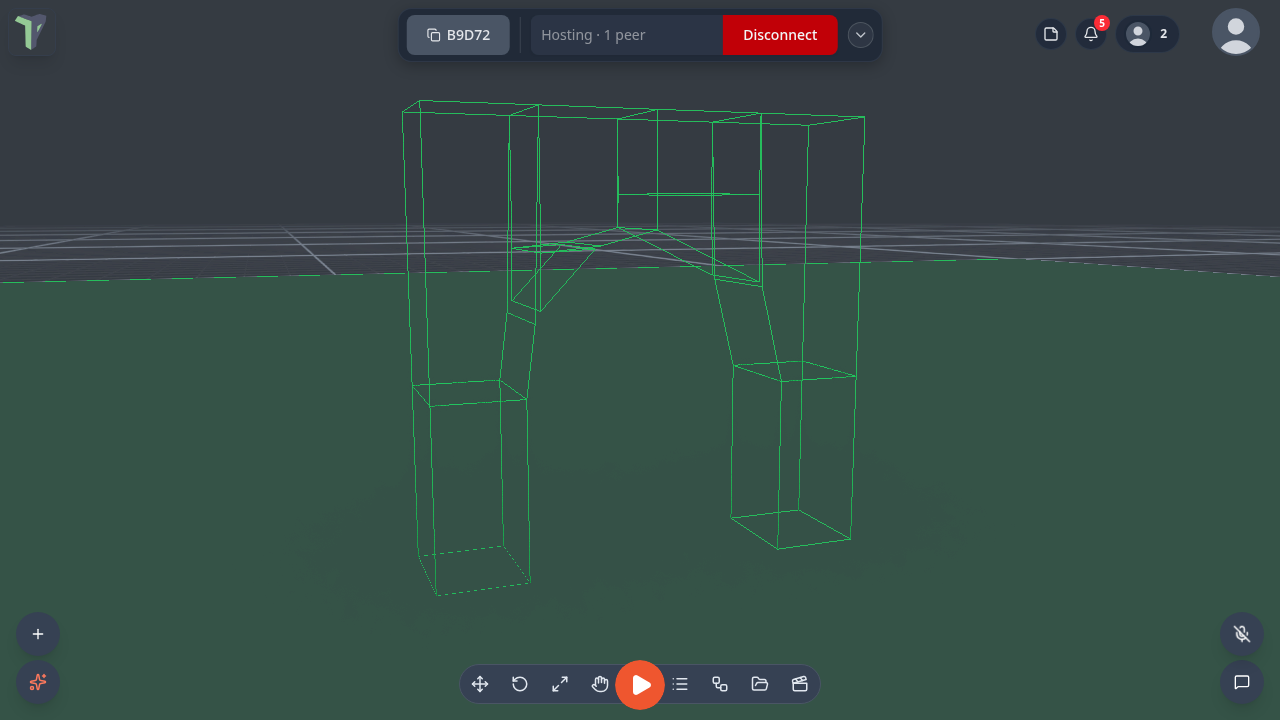Copy the room code B9D72
This screenshot has height=720, width=1280.
coord(458,35)
